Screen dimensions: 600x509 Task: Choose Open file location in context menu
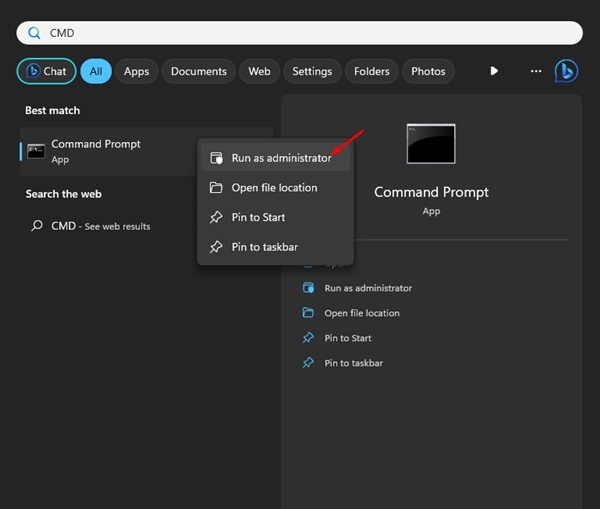[x=273, y=188]
